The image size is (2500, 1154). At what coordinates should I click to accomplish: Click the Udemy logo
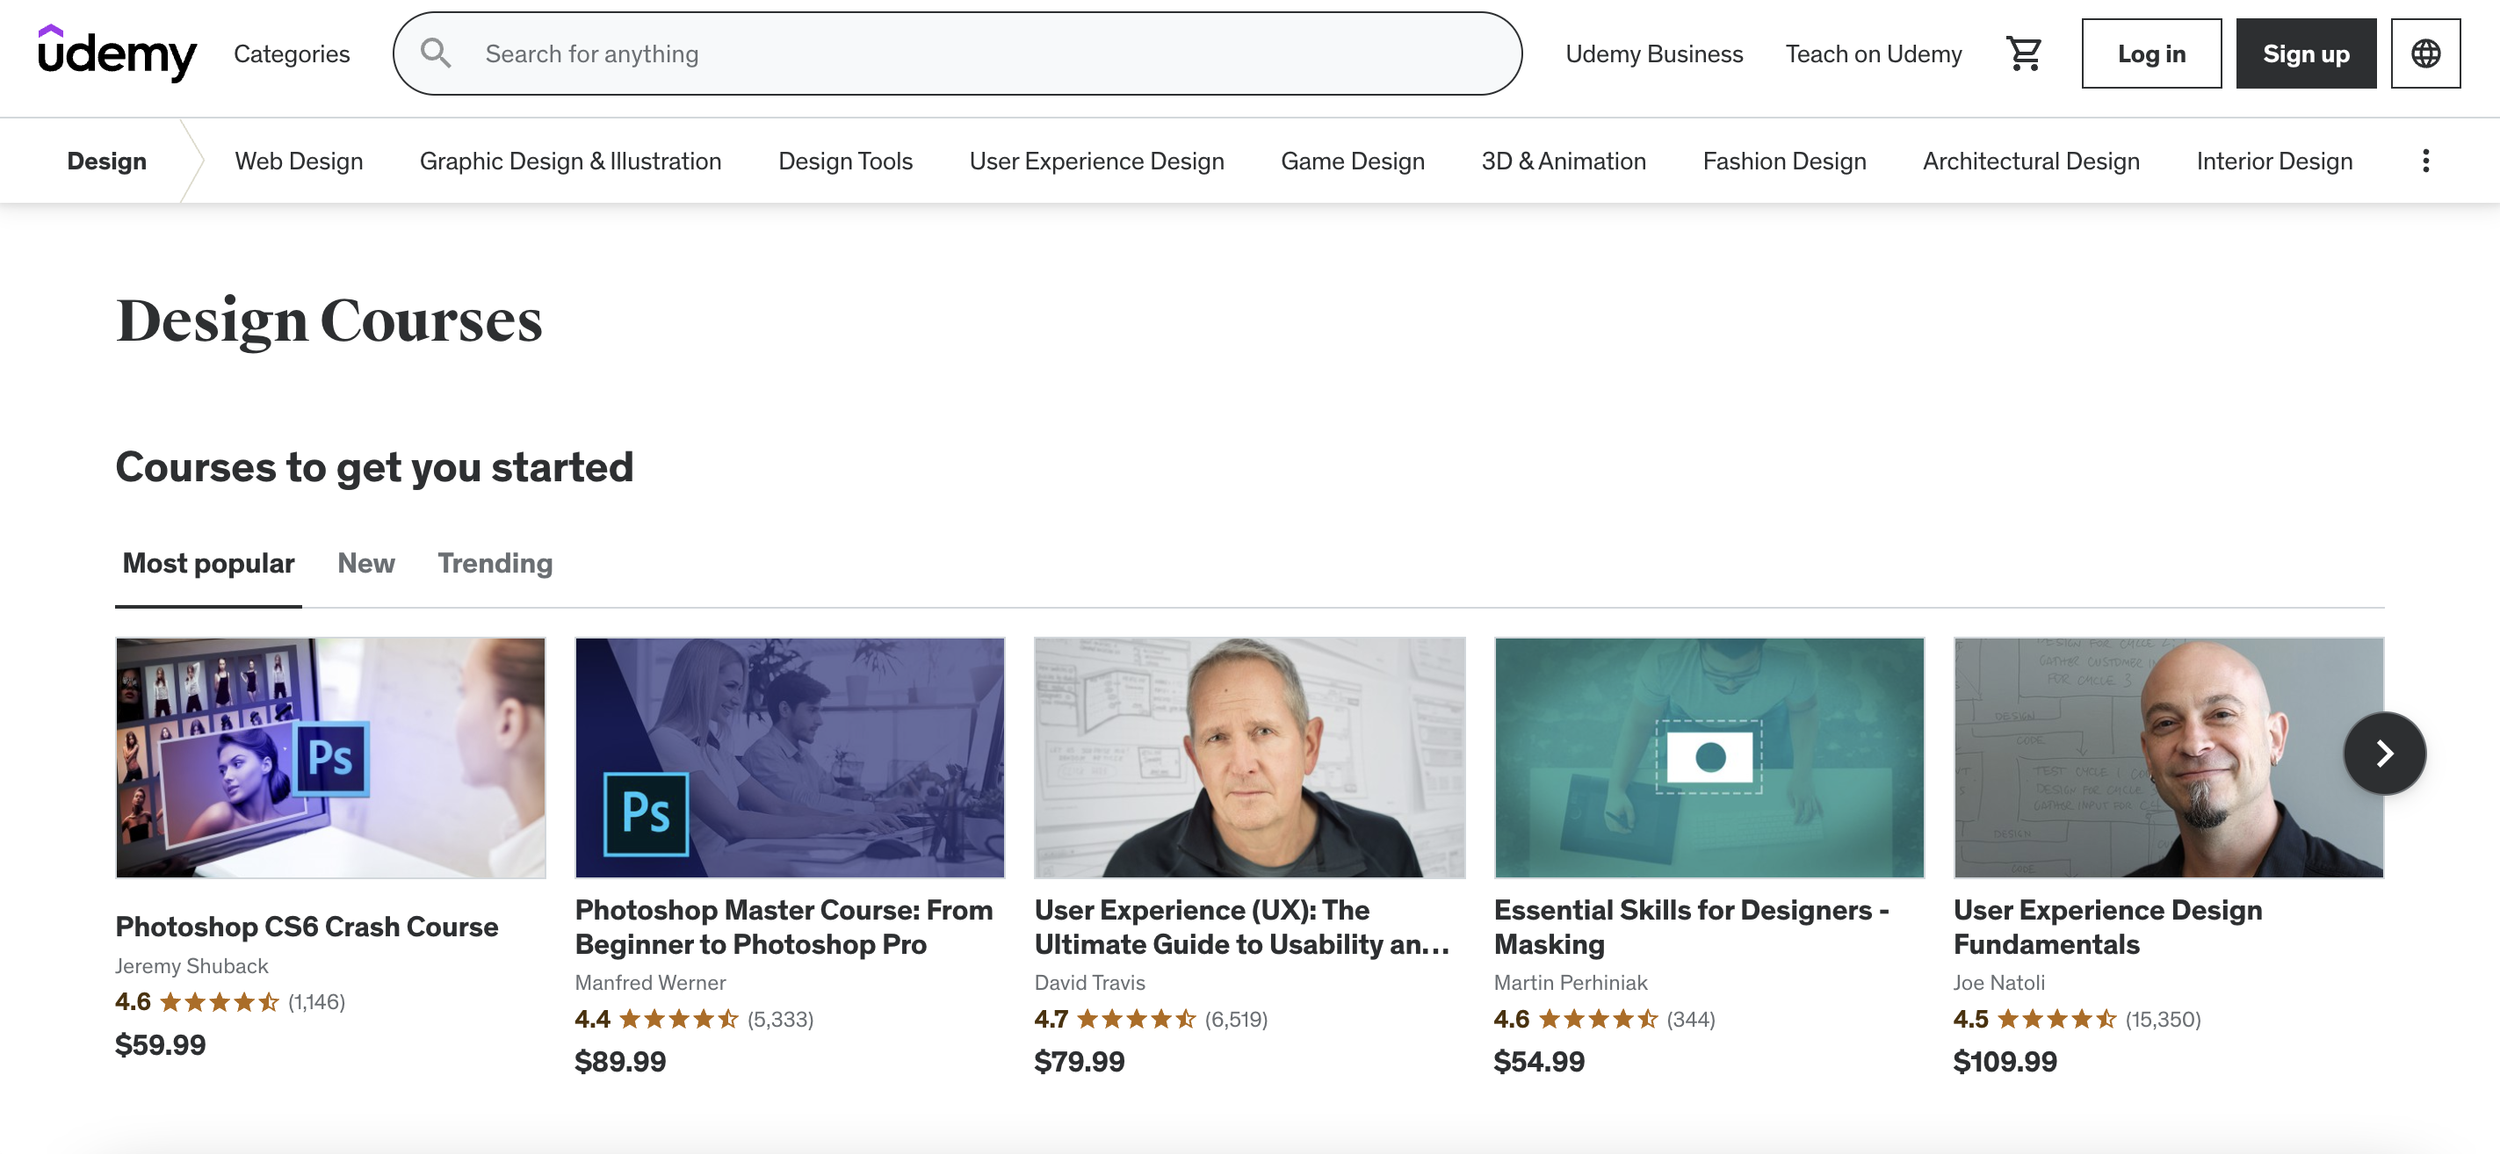(117, 53)
